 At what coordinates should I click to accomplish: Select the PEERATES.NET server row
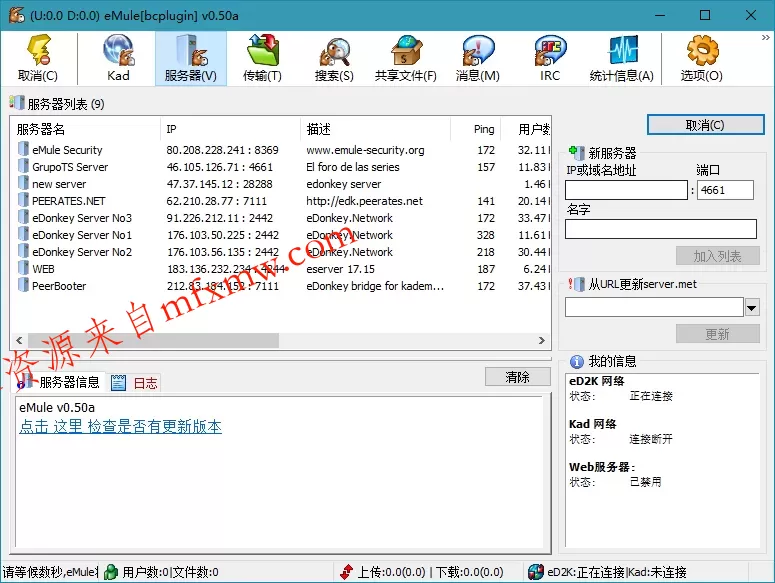[x=281, y=201]
